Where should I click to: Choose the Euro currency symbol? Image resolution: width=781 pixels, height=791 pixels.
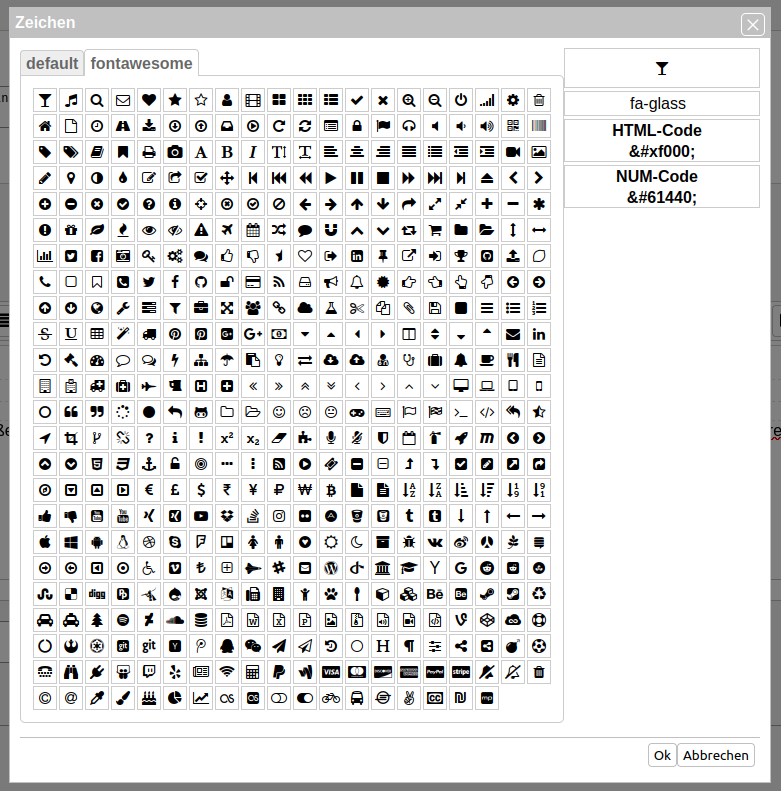pos(149,490)
